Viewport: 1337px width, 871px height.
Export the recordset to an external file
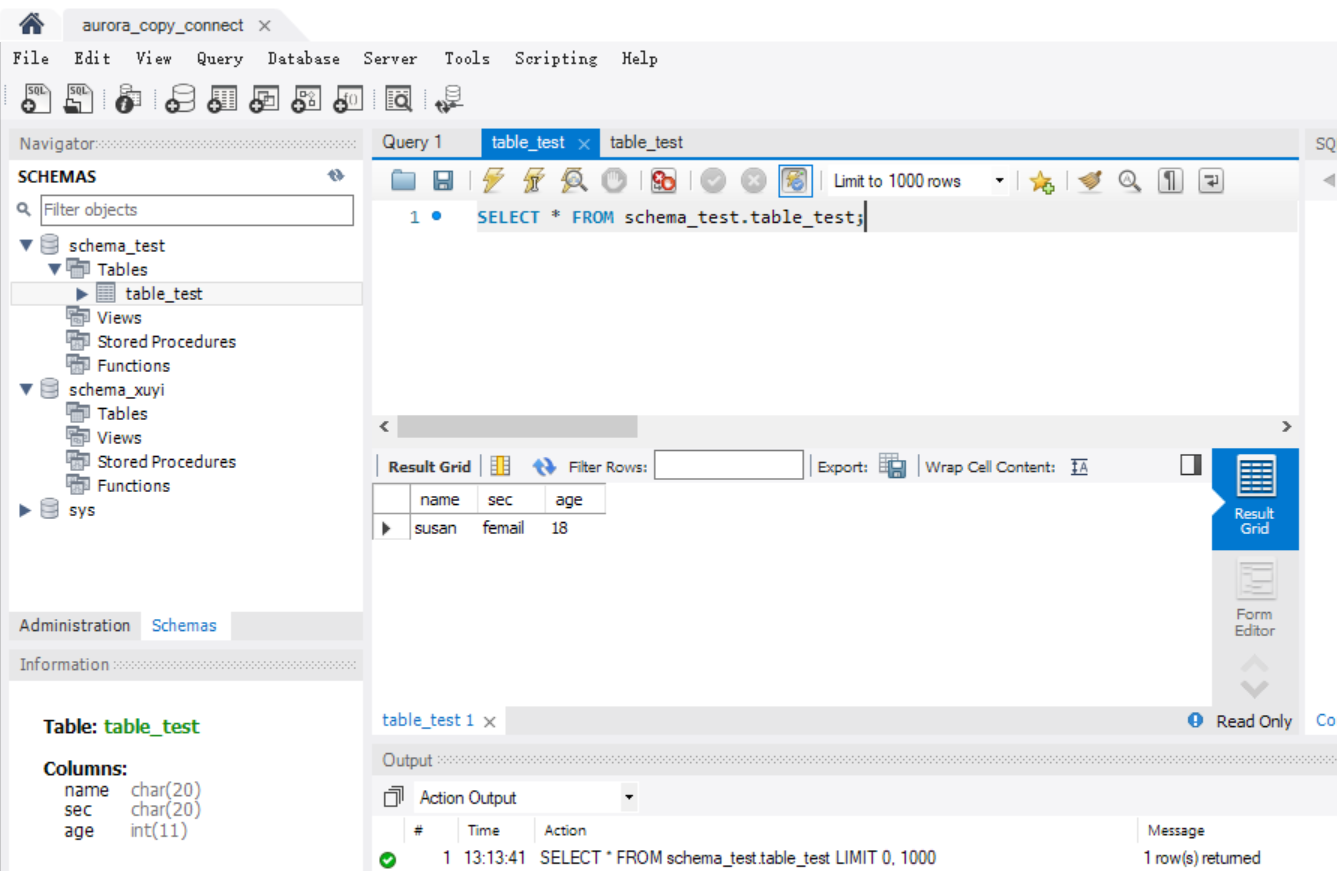893,466
